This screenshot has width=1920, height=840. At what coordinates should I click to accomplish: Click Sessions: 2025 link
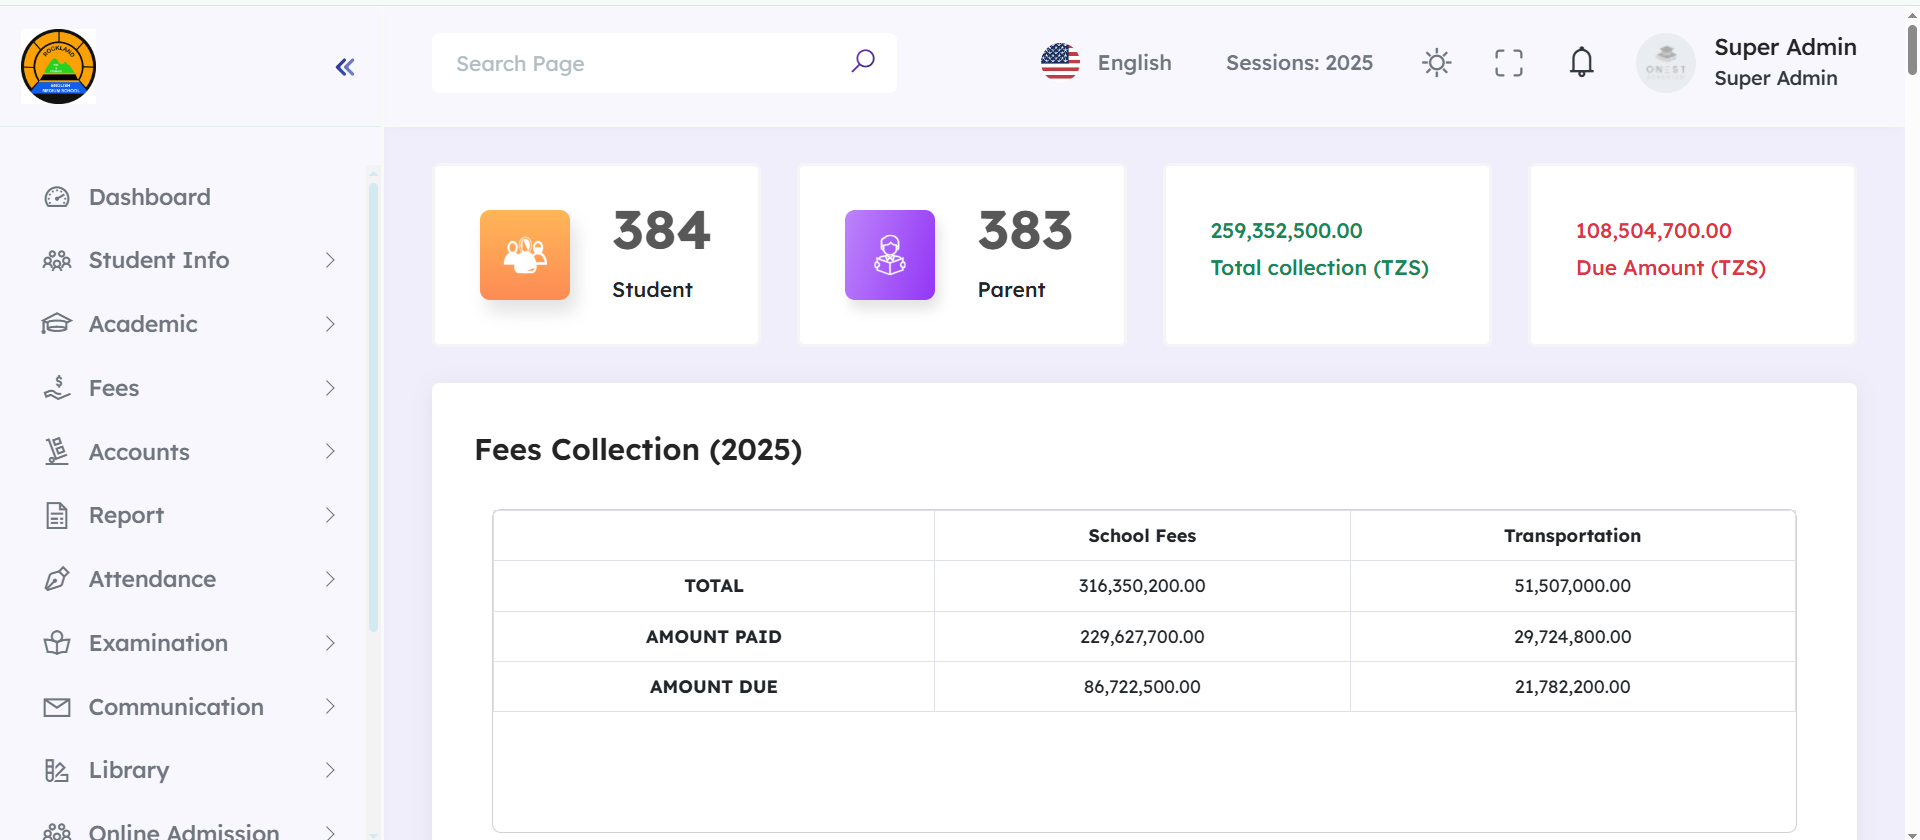(1299, 63)
